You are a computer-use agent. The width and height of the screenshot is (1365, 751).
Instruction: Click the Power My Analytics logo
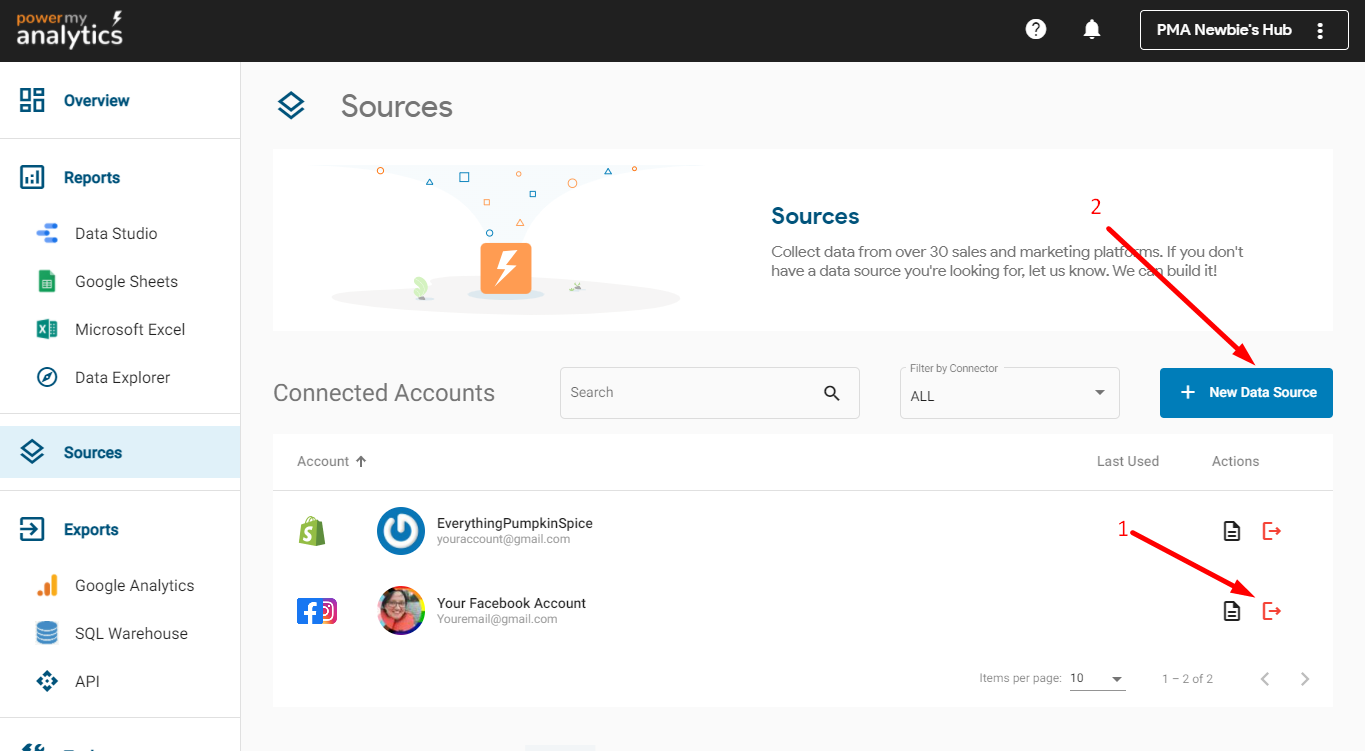pyautogui.click(x=70, y=30)
